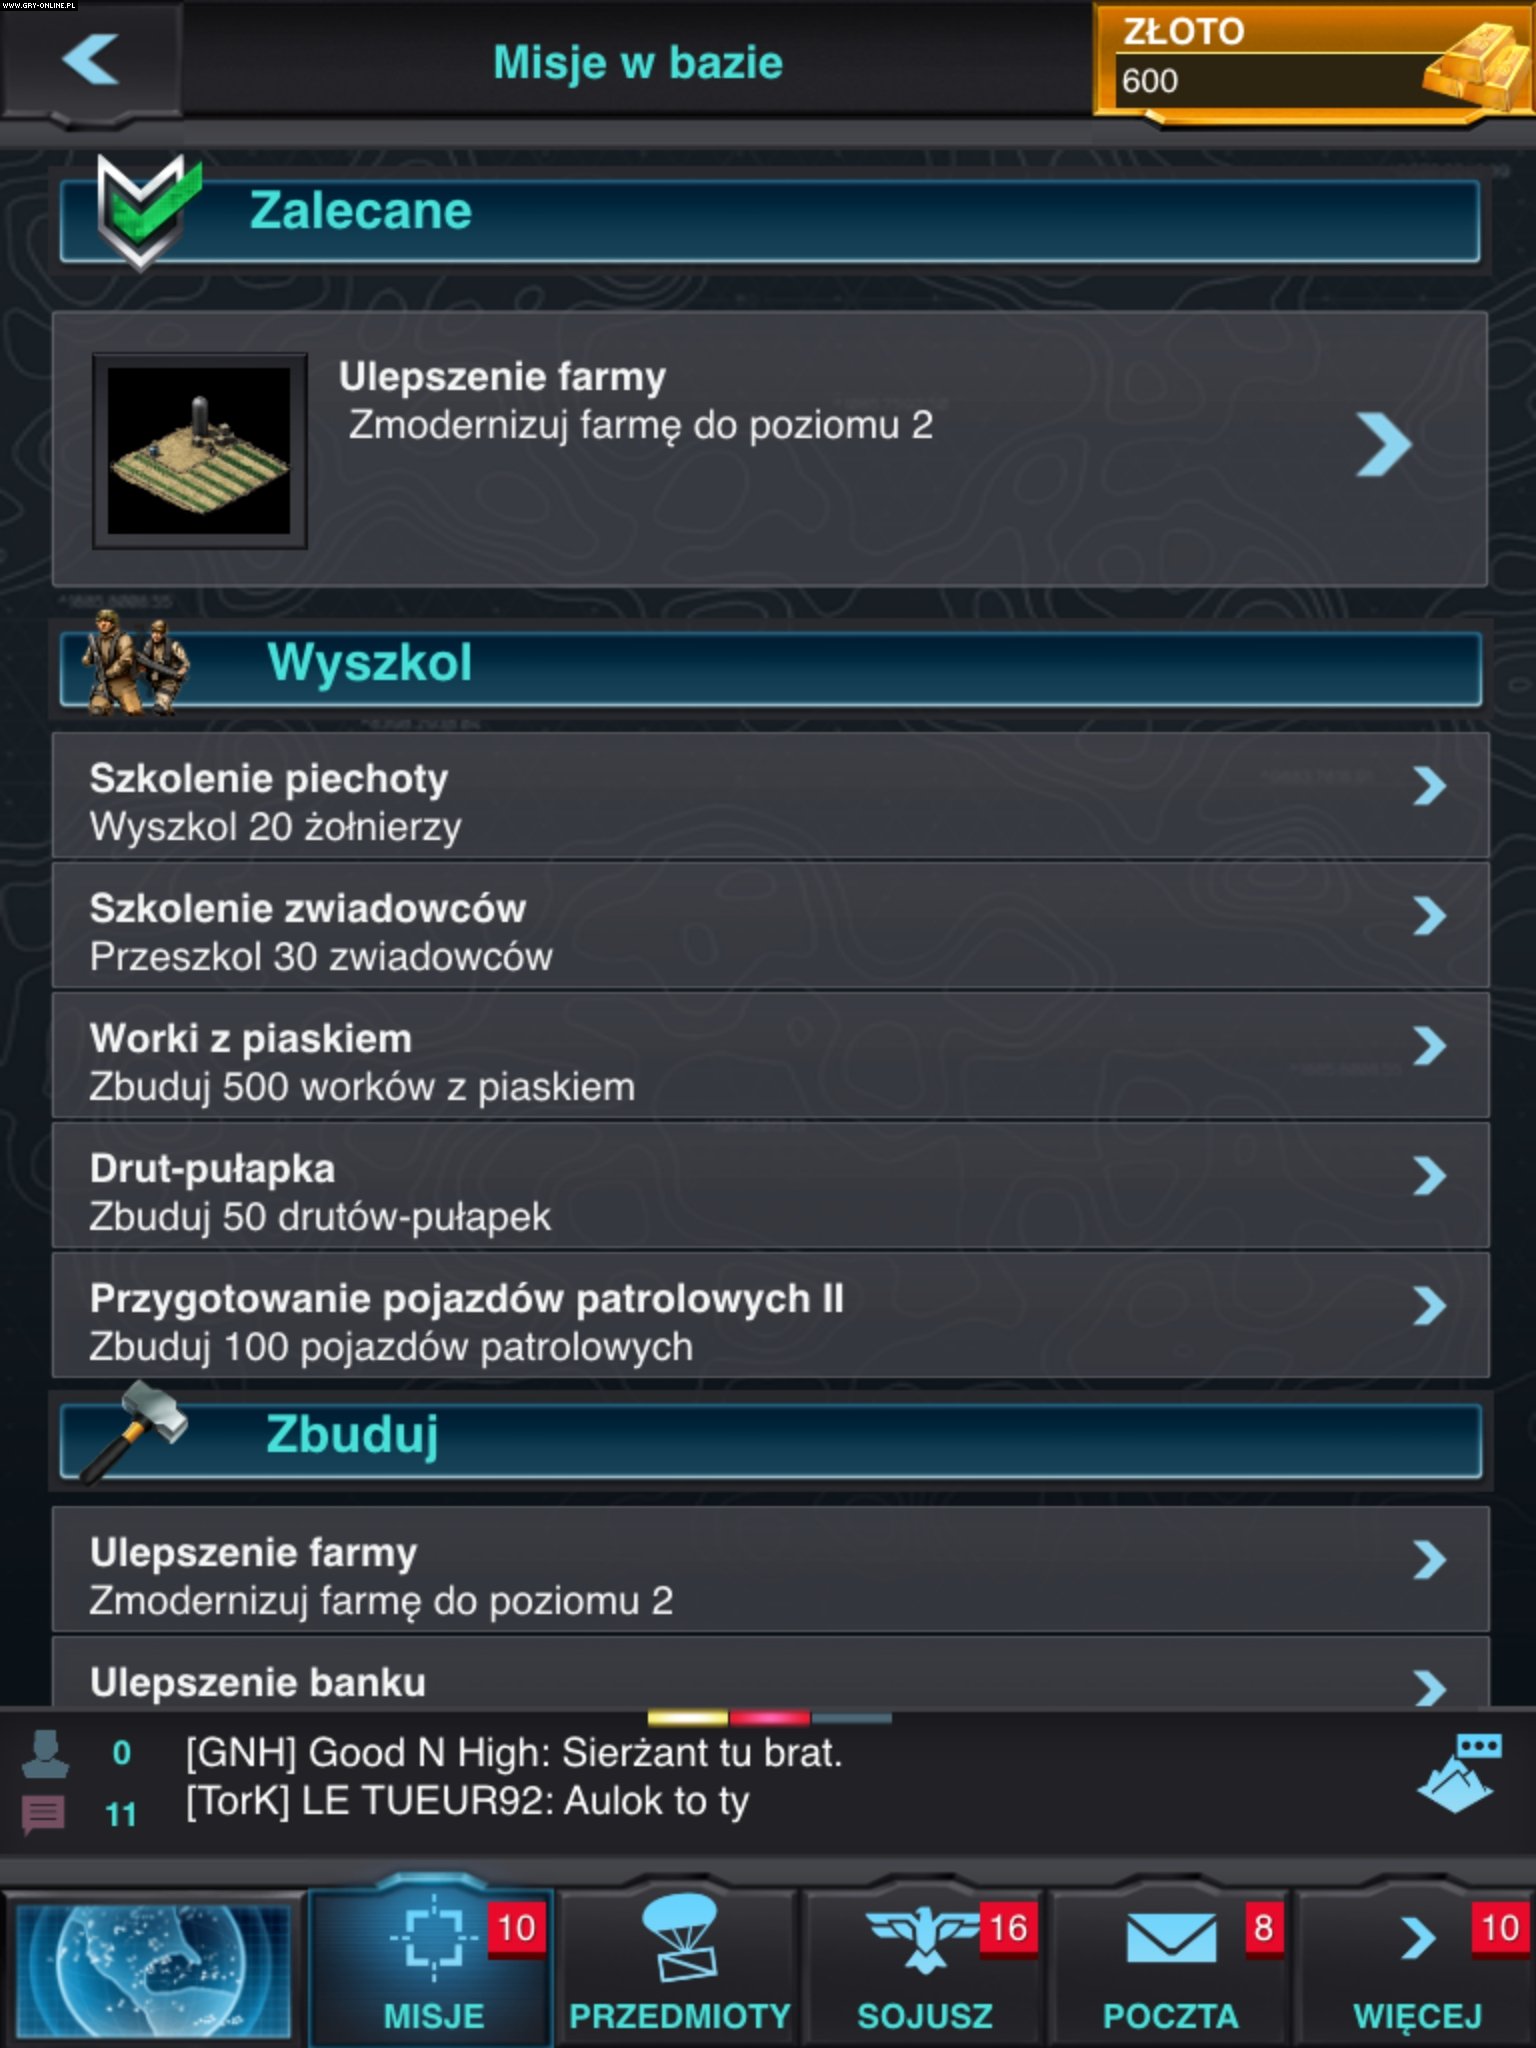Click the farm thumbnail in Zalecane
1536x2048 pixels.
coord(199,450)
